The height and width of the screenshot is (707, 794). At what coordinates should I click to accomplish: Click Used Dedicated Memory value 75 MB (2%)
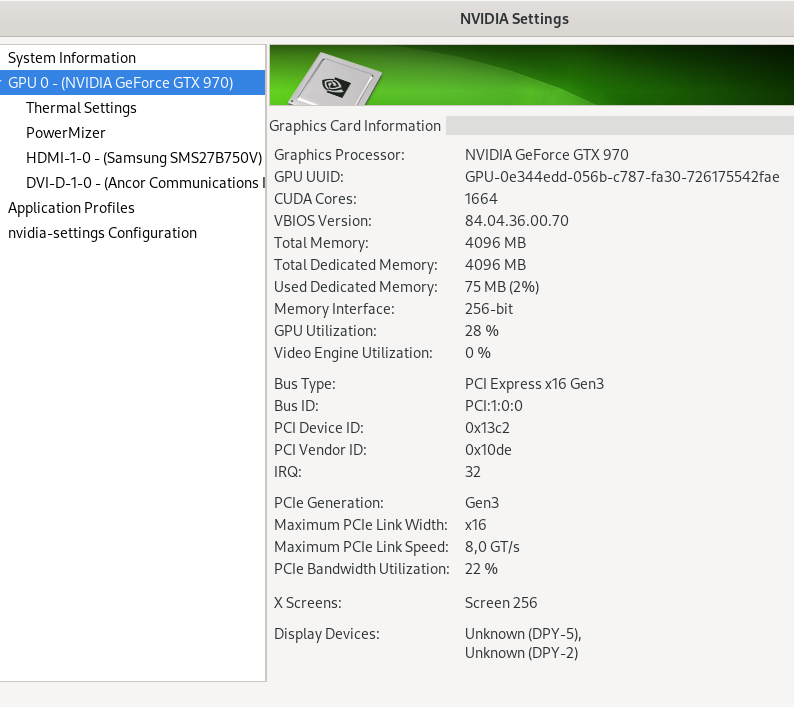[x=502, y=287]
